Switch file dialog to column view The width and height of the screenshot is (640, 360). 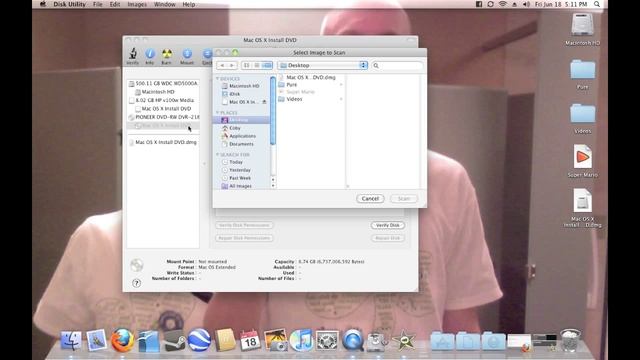267,65
